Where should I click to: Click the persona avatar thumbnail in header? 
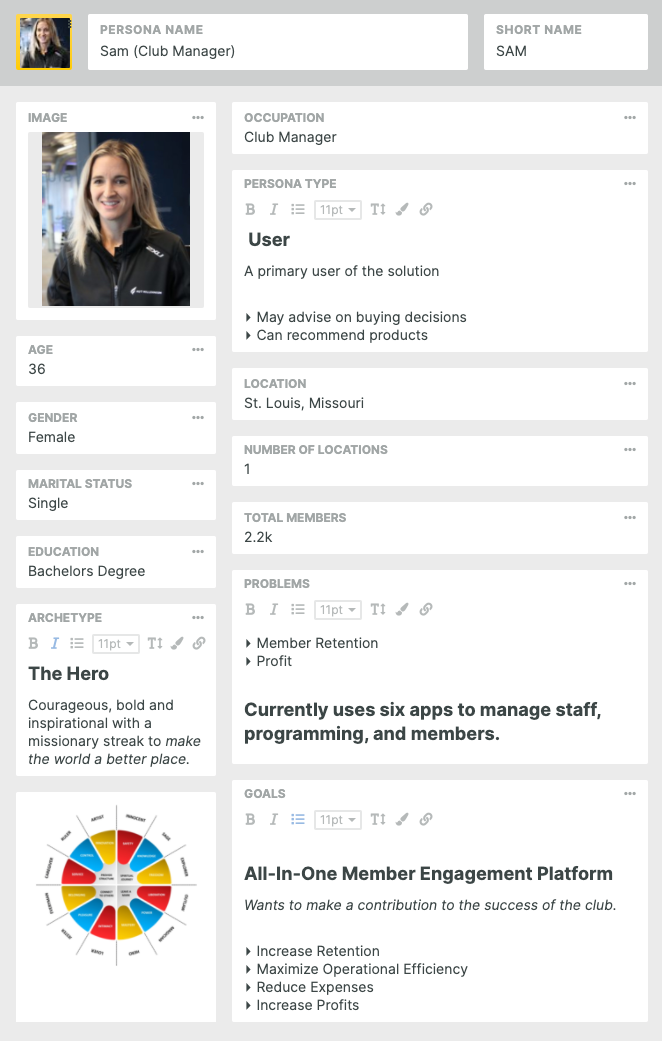(44, 42)
